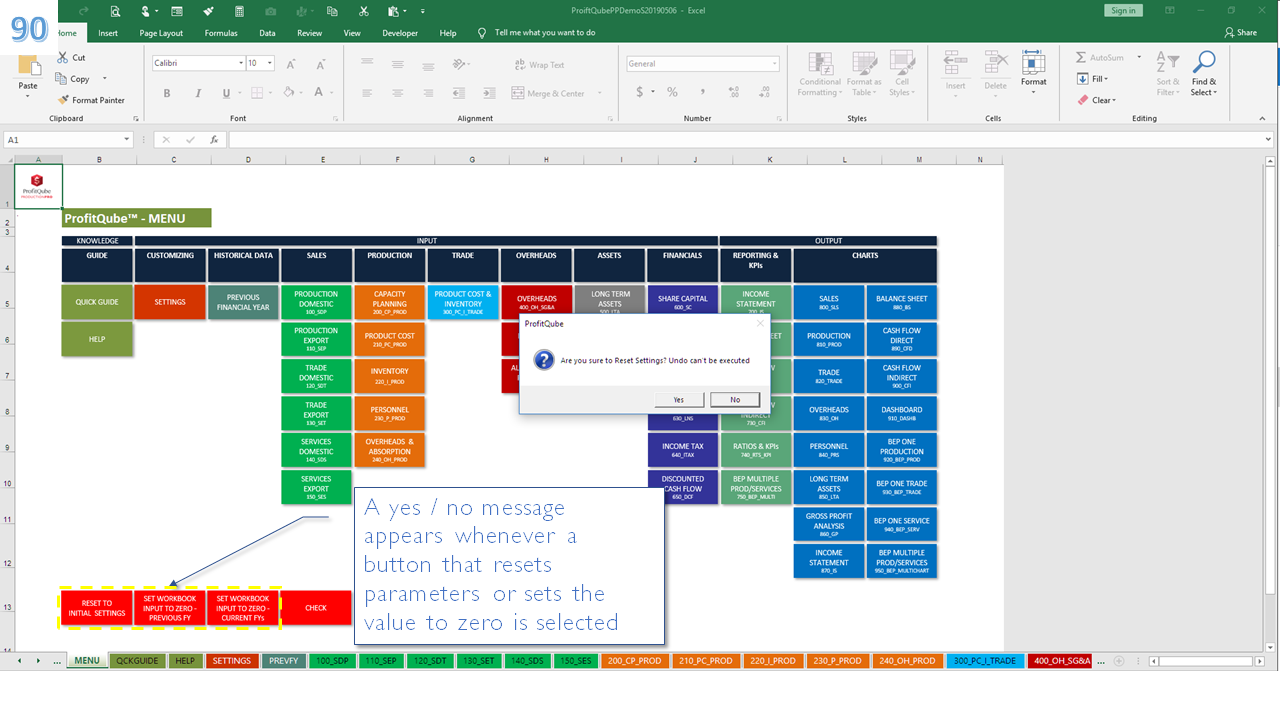The width and height of the screenshot is (1280, 720).
Task: Toggle Merge & Center
Action: pos(549,93)
